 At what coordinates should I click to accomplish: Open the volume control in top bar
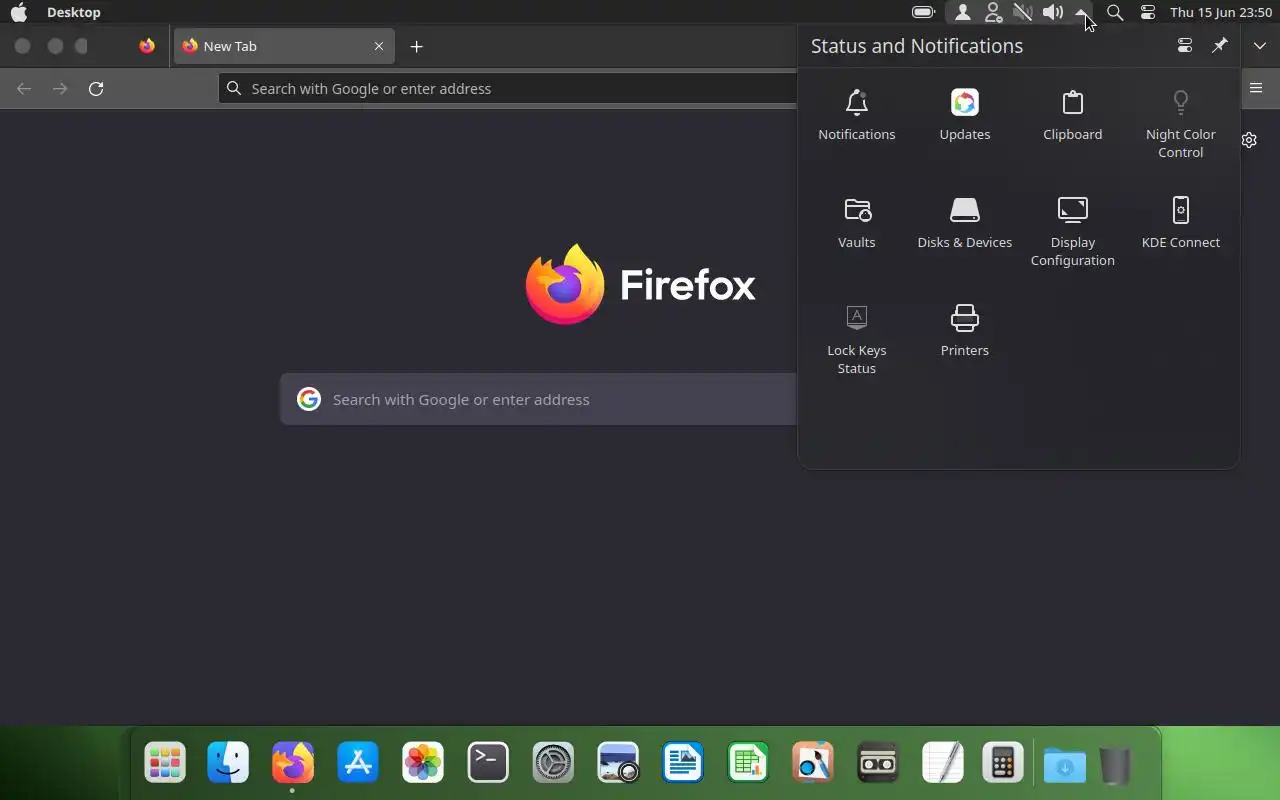tap(1052, 13)
